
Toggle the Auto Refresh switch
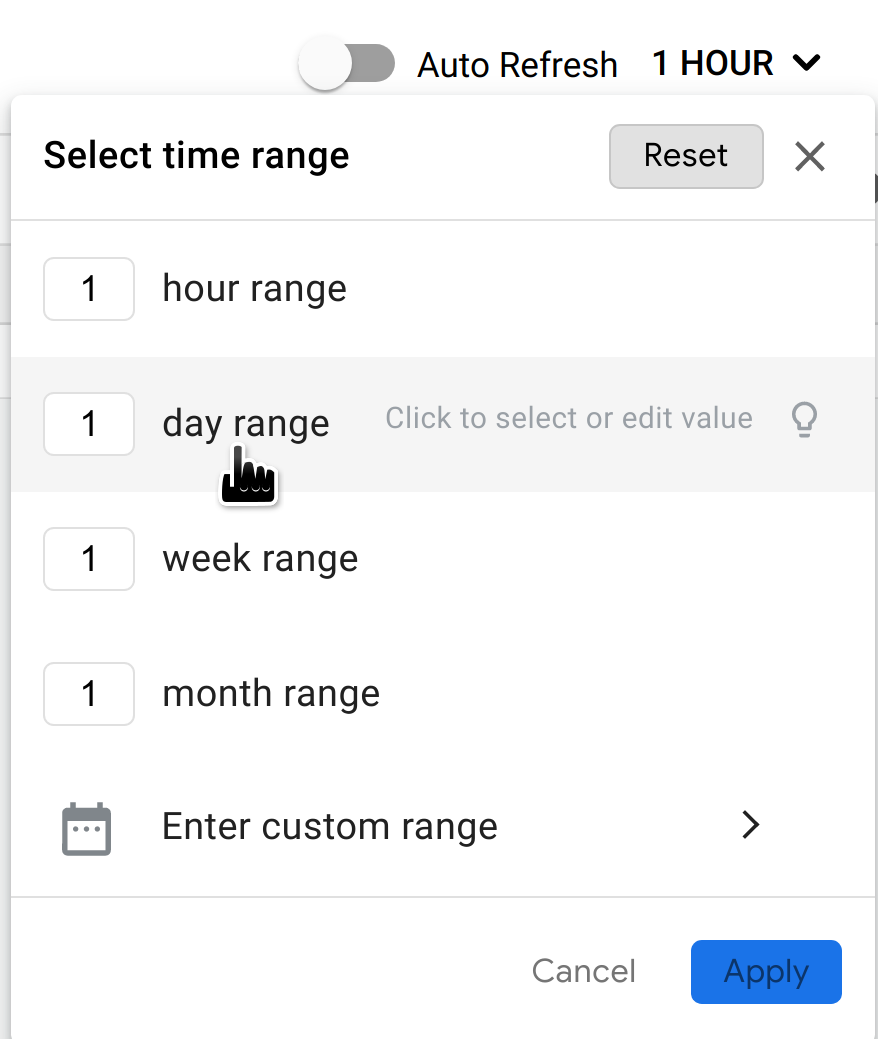[x=346, y=62]
